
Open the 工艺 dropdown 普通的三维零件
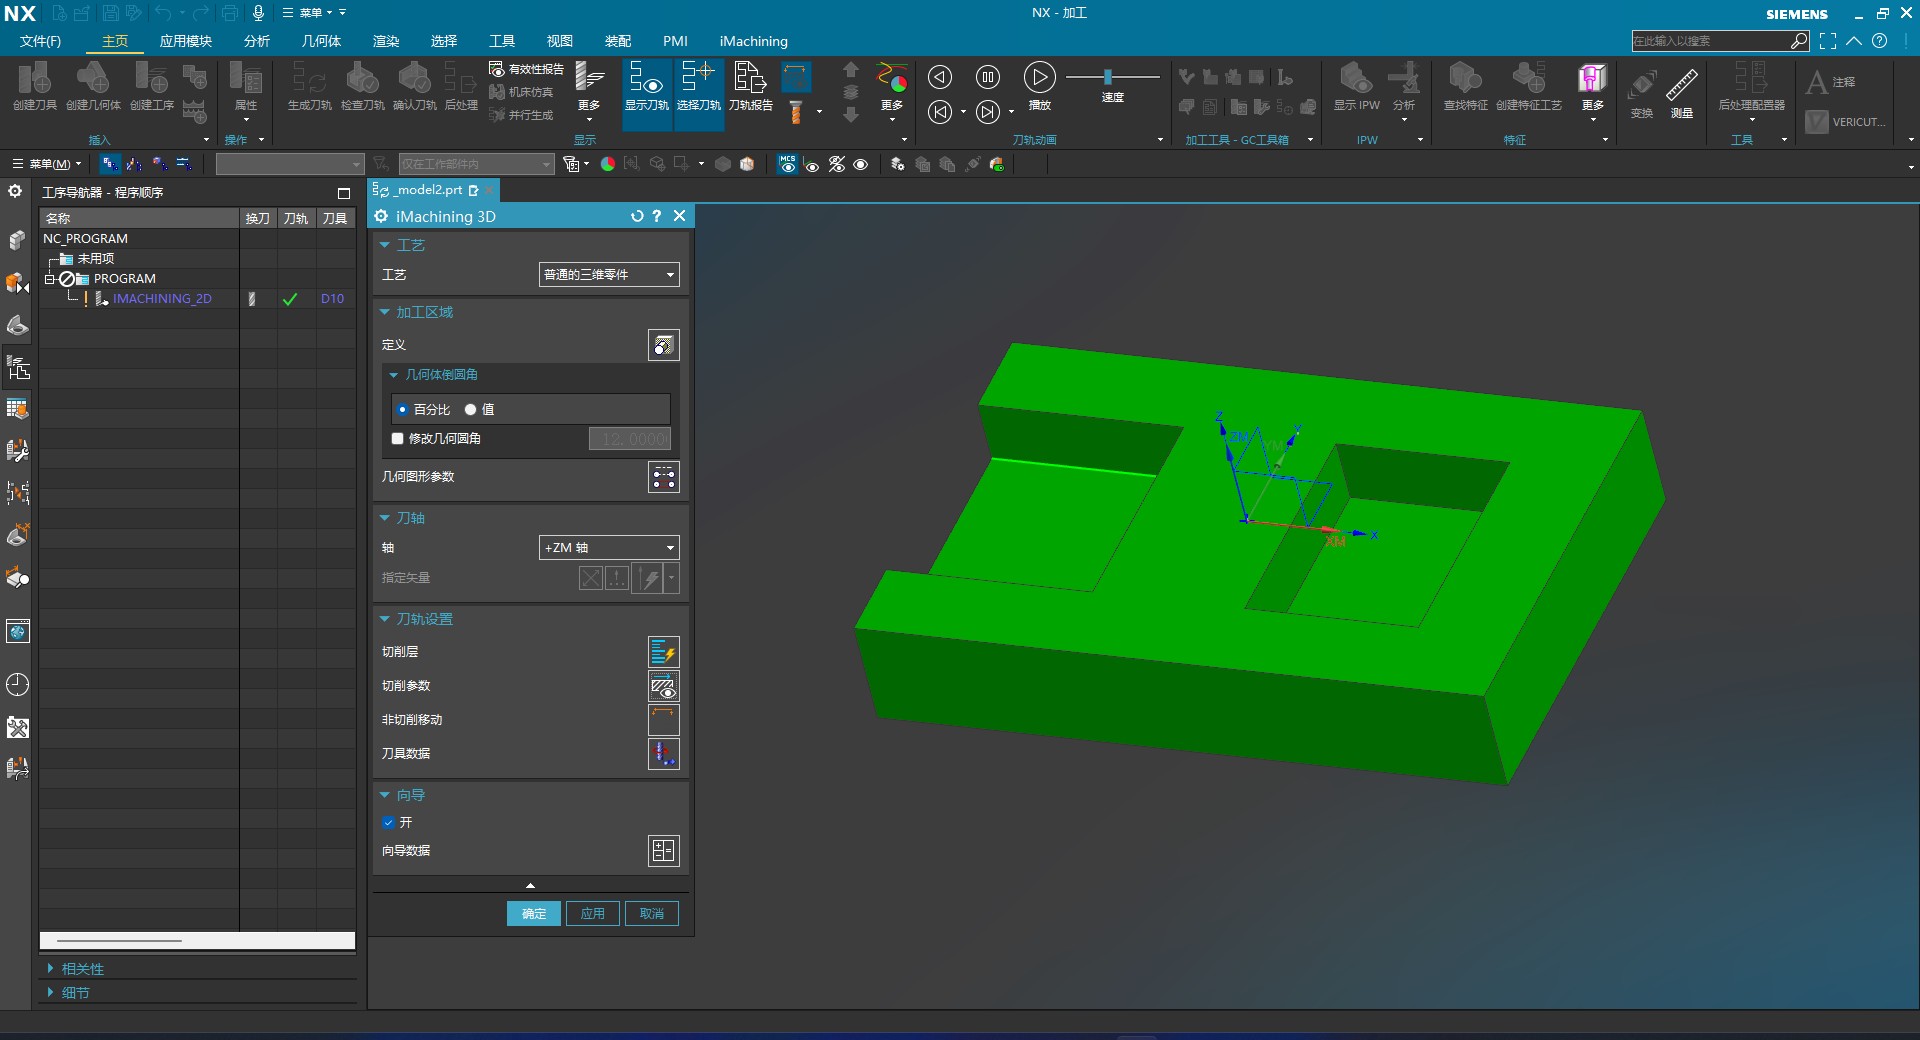click(609, 275)
